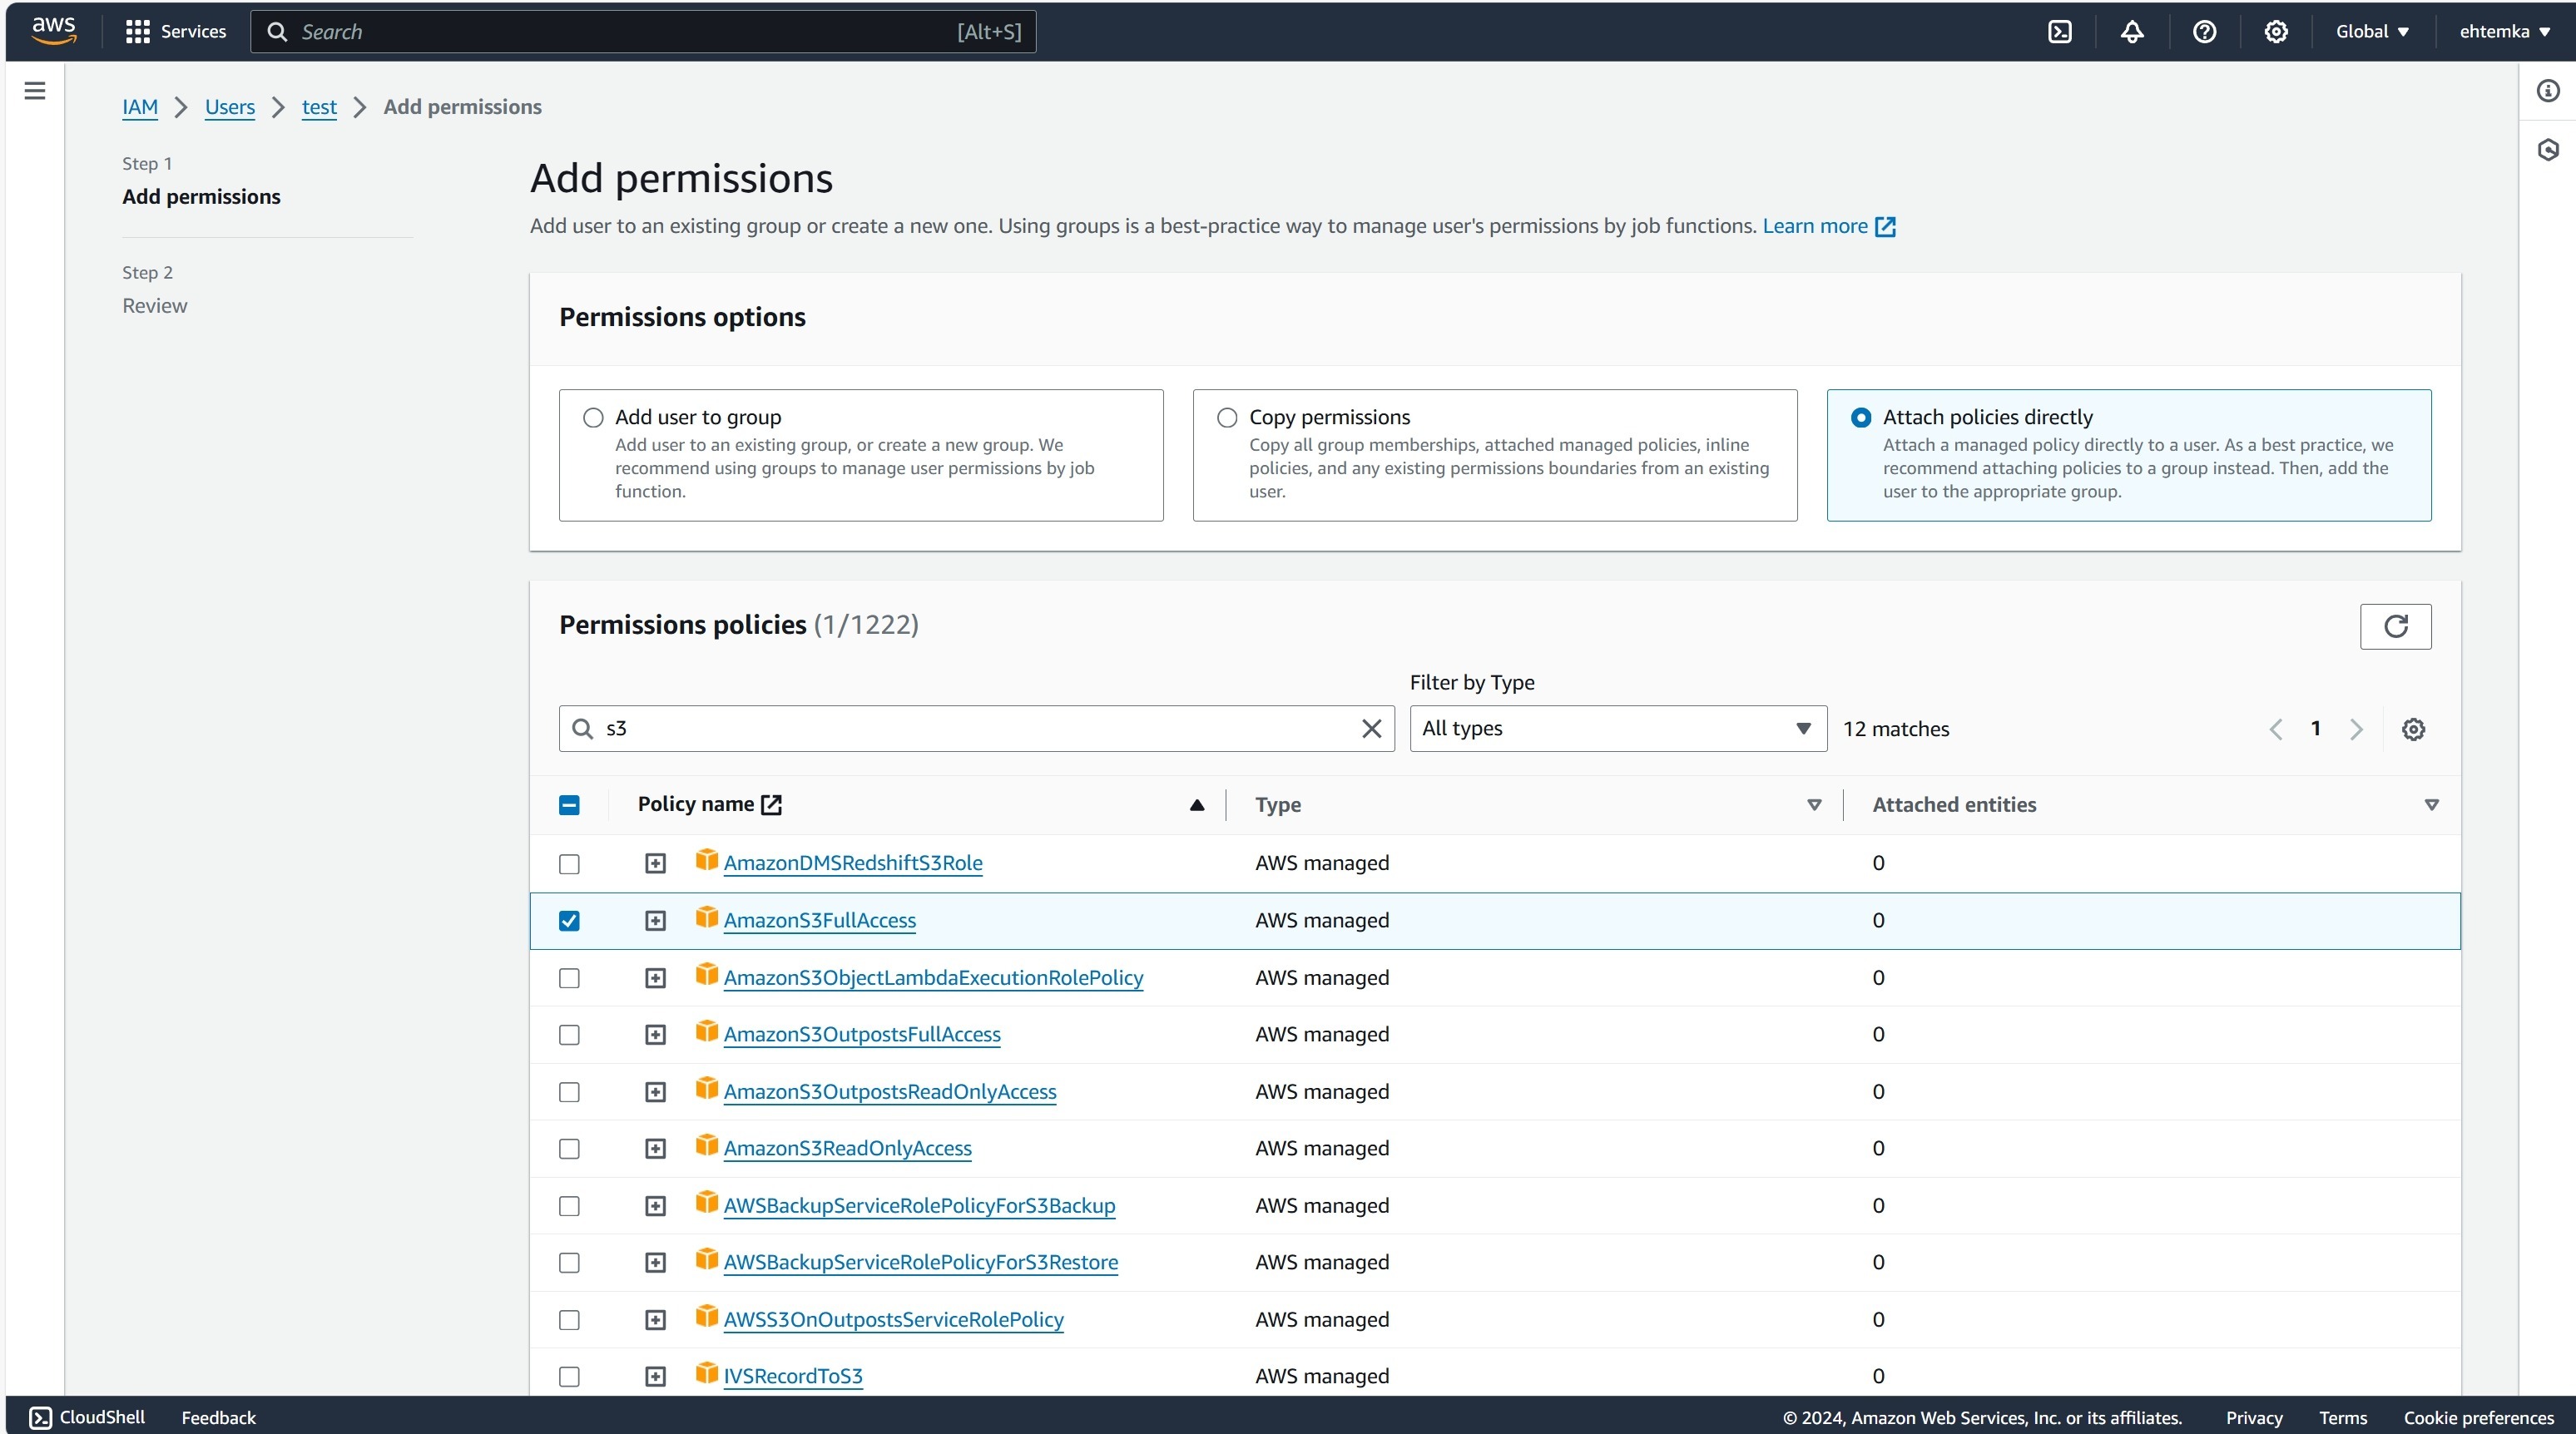Open the Terms link in footer

pyautogui.click(x=2342, y=1418)
